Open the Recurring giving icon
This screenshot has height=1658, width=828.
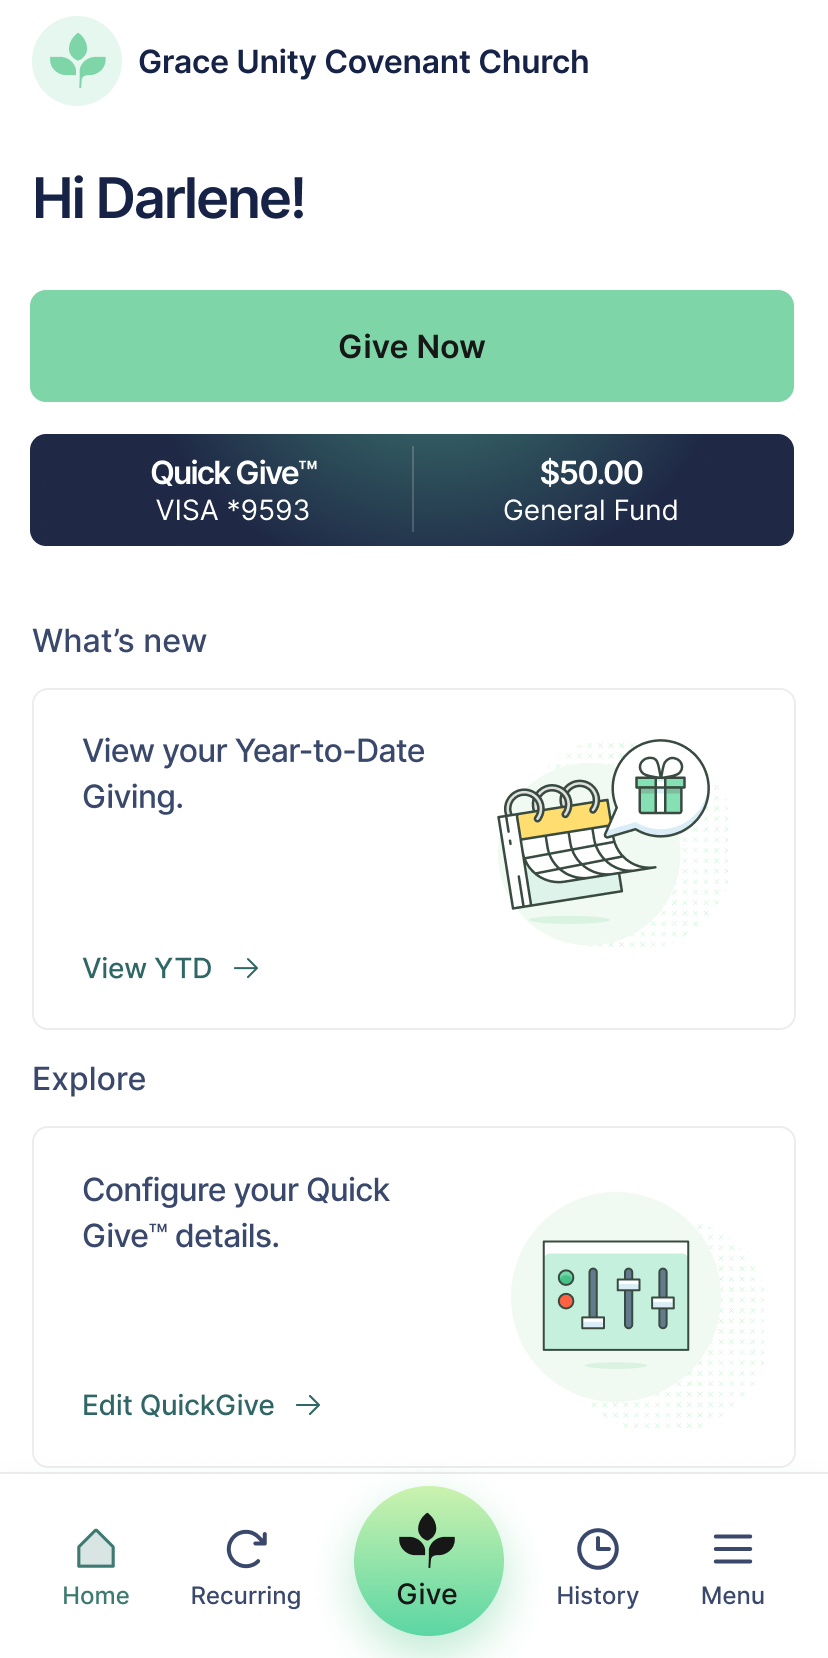point(246,1549)
